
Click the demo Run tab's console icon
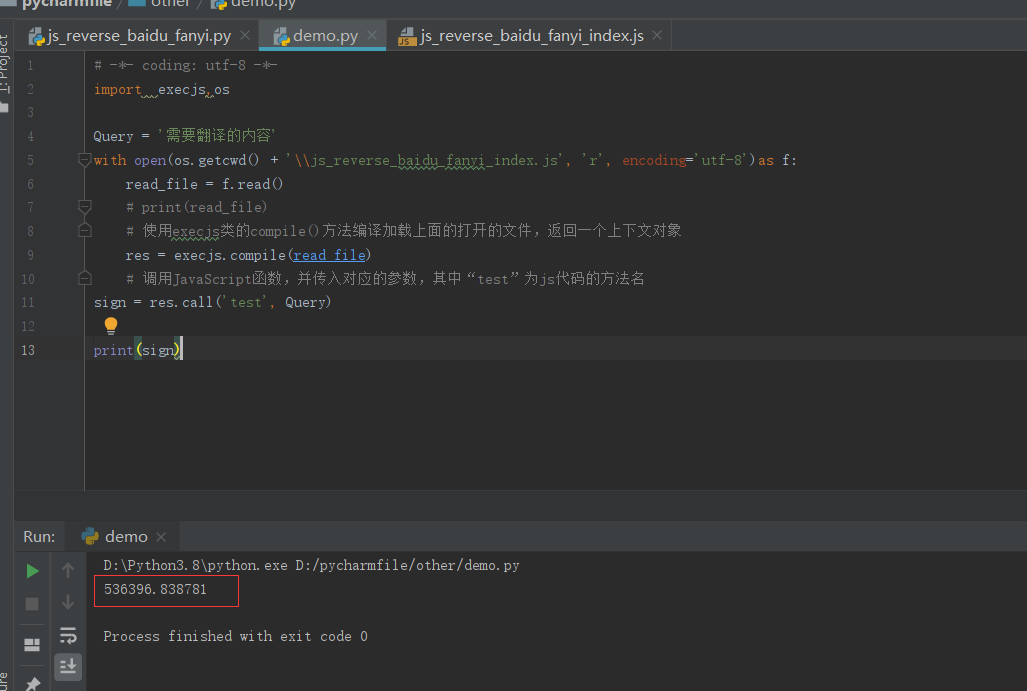click(90, 536)
